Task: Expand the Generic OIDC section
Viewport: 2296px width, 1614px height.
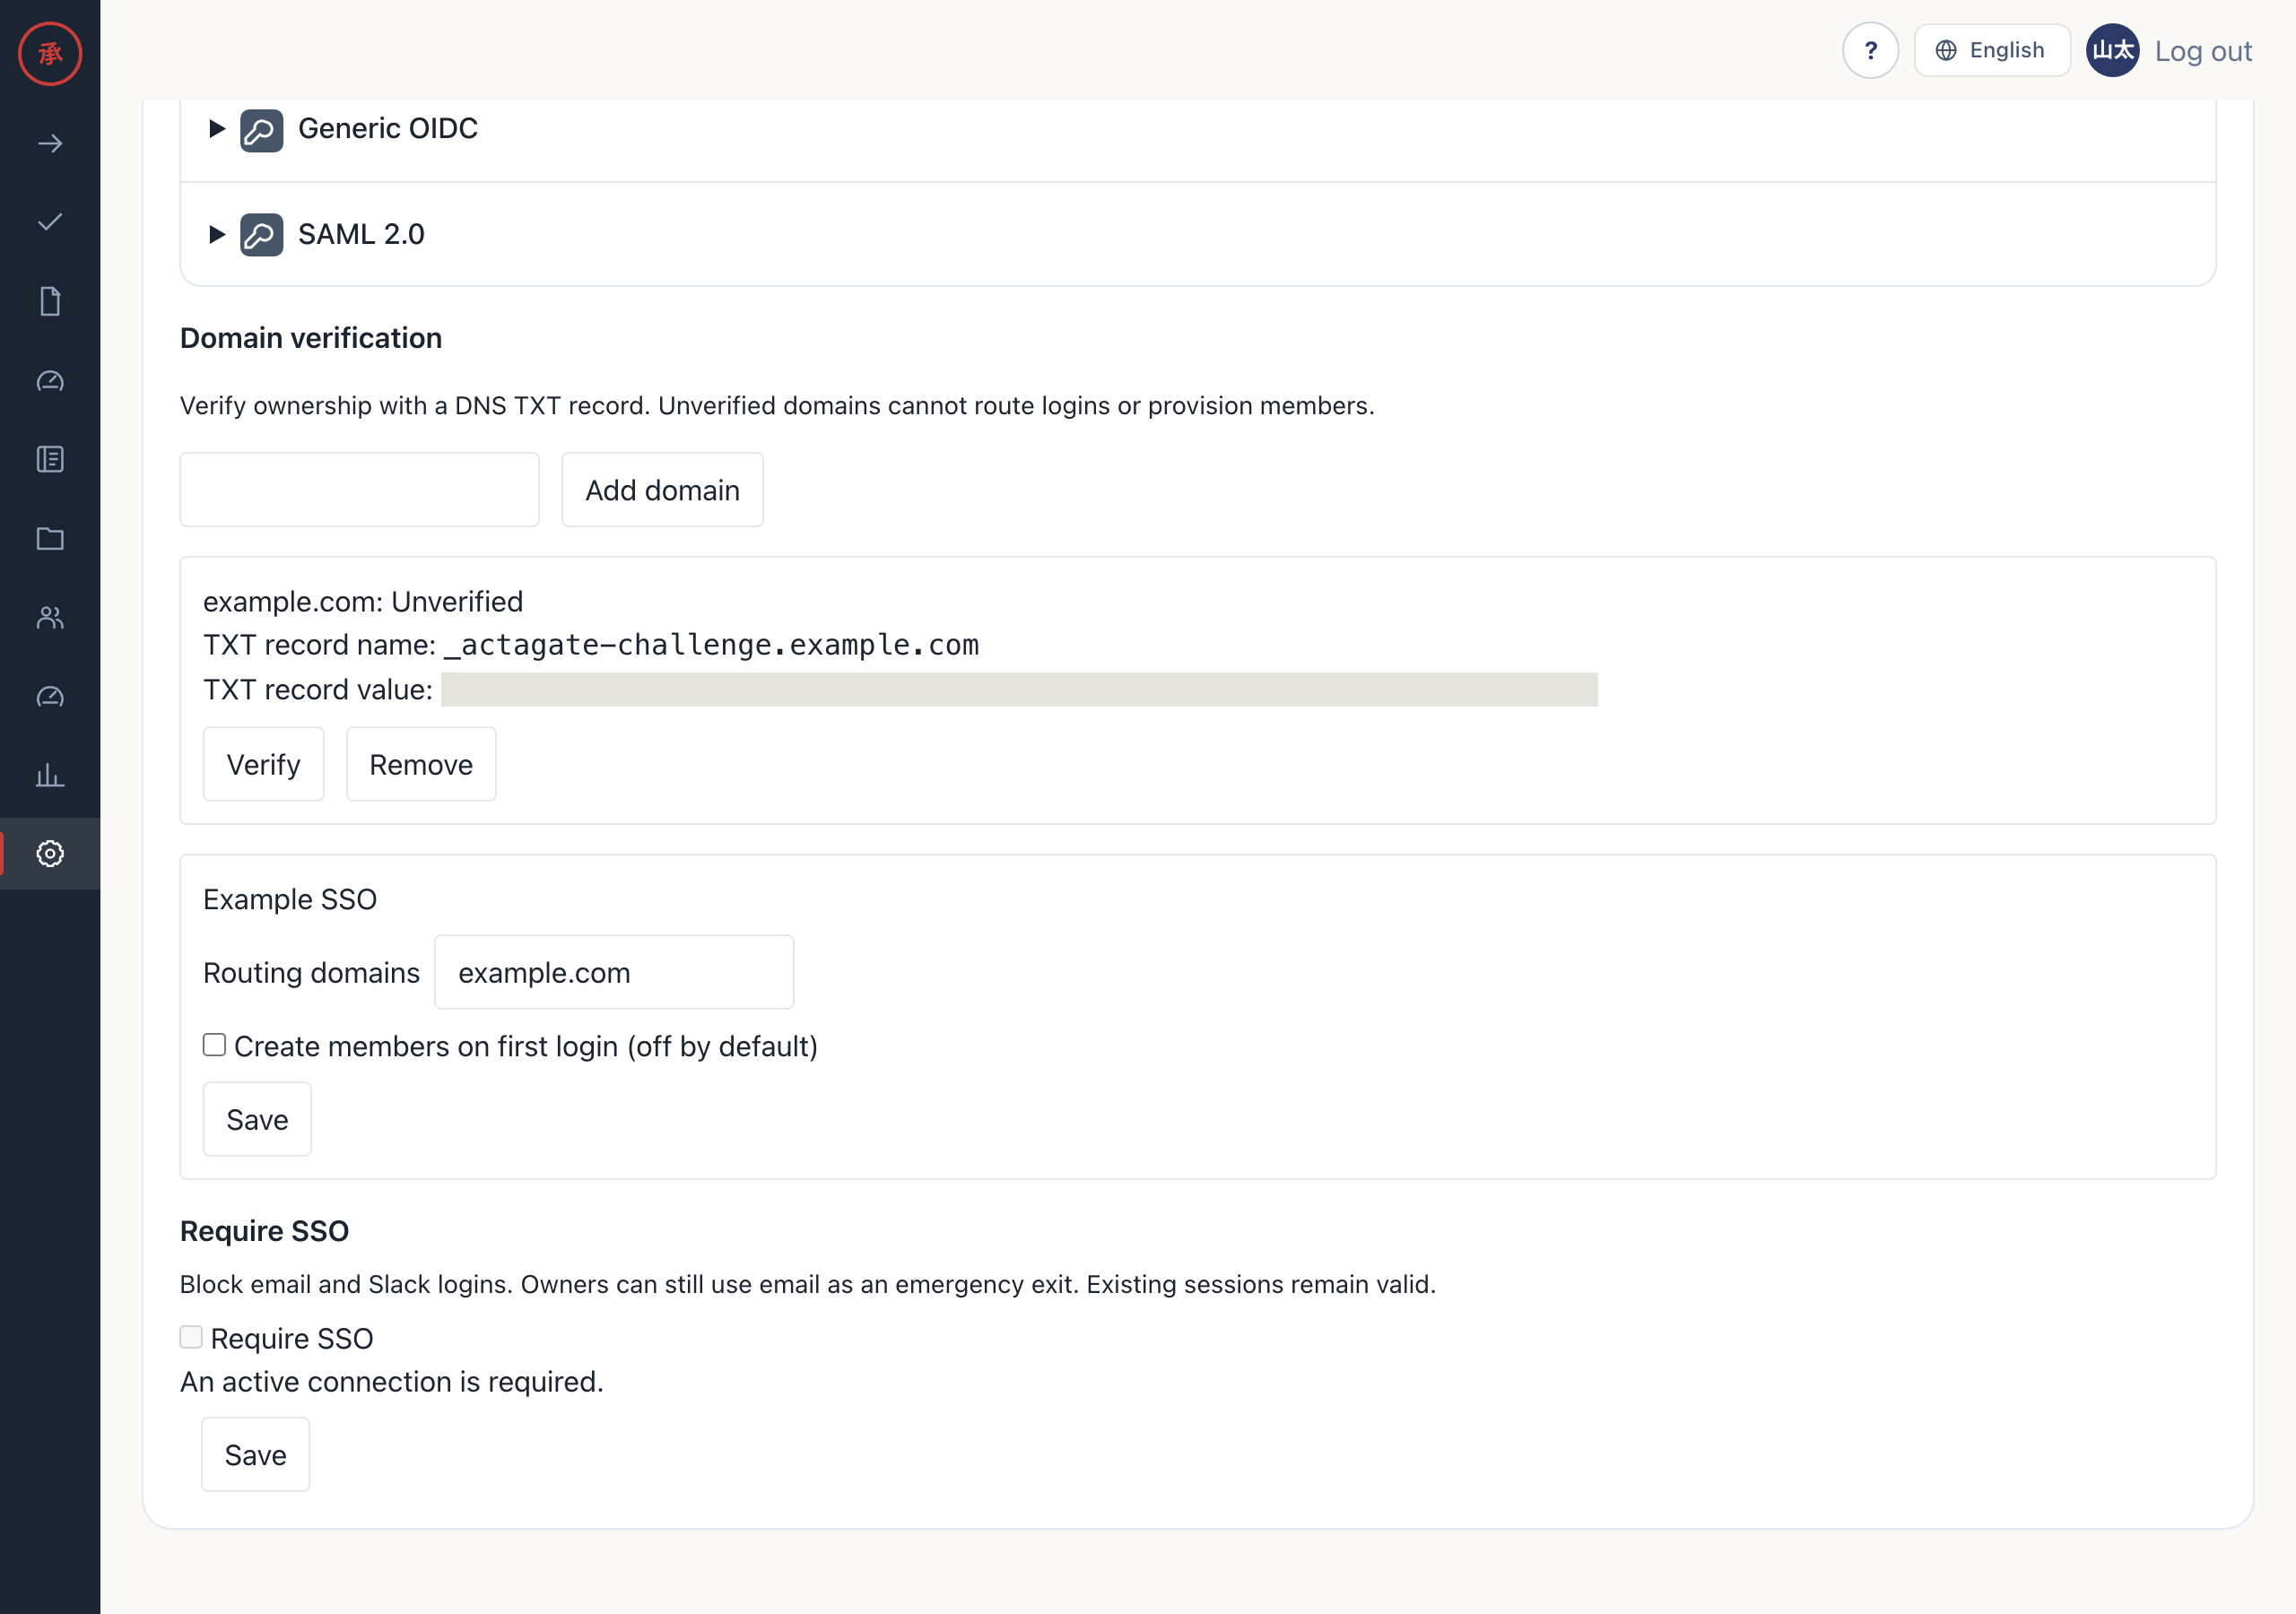Action: pyautogui.click(x=216, y=128)
